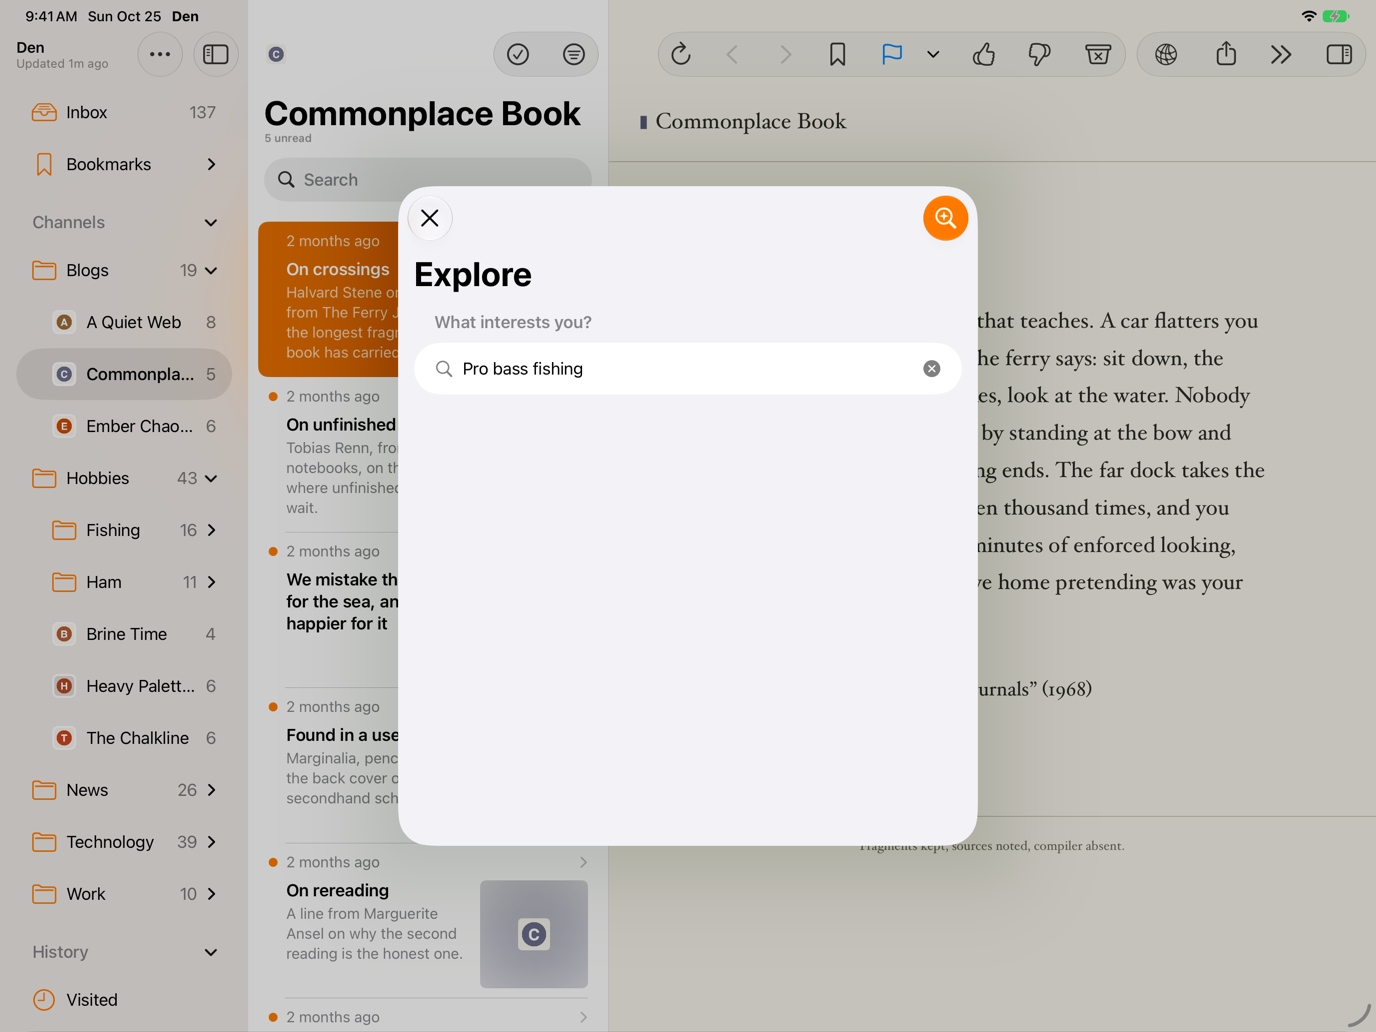The image size is (1376, 1032).
Task: Show more toolbar items double chevron
Action: point(1281,54)
